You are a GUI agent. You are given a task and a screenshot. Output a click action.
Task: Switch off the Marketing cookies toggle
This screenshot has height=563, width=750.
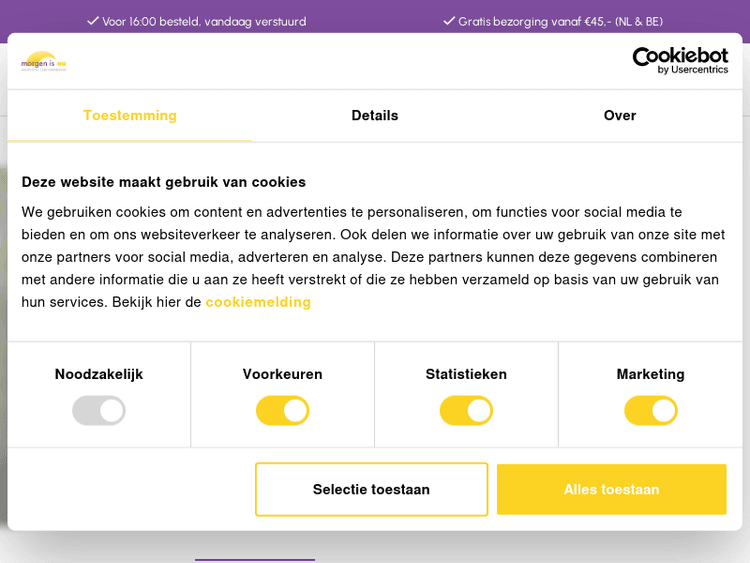click(x=651, y=410)
